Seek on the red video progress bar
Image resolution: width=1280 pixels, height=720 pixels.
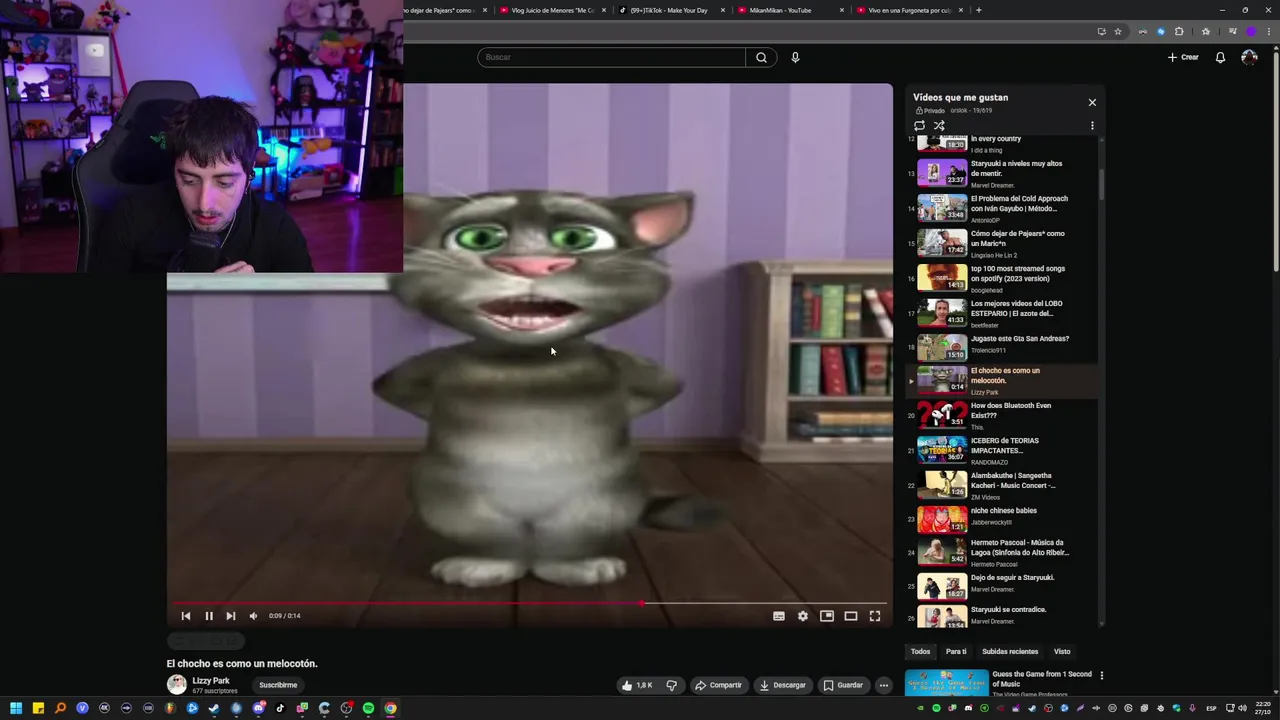(530, 603)
